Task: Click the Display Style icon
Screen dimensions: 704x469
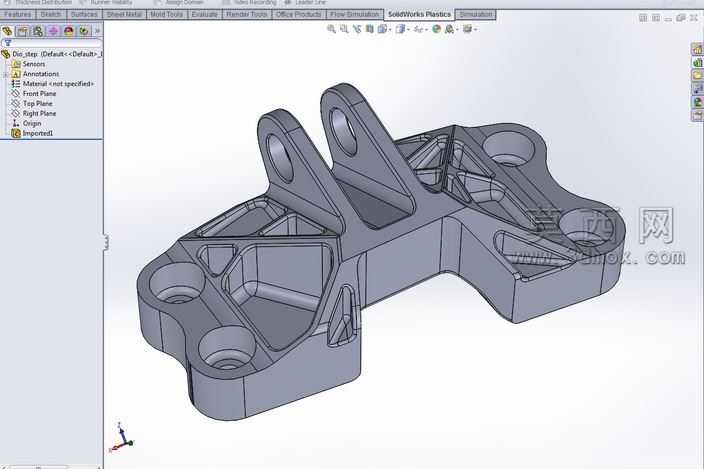Action: [400, 29]
